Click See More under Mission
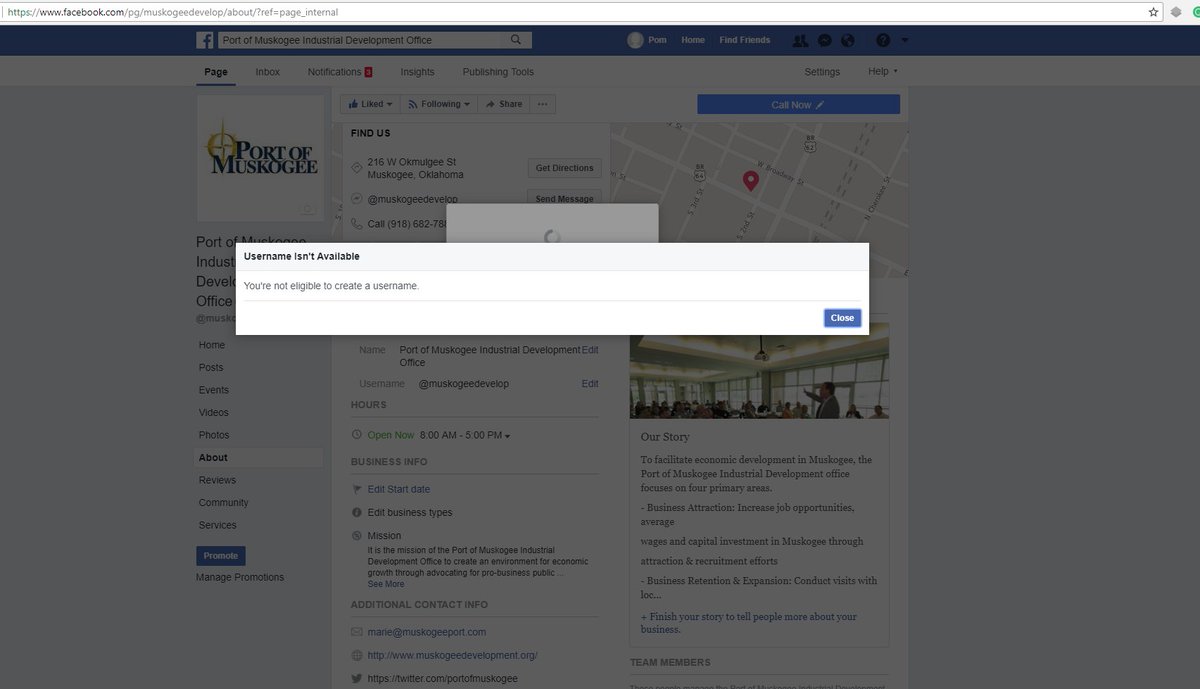Screen dimensions: 1200x689 tap(386, 584)
